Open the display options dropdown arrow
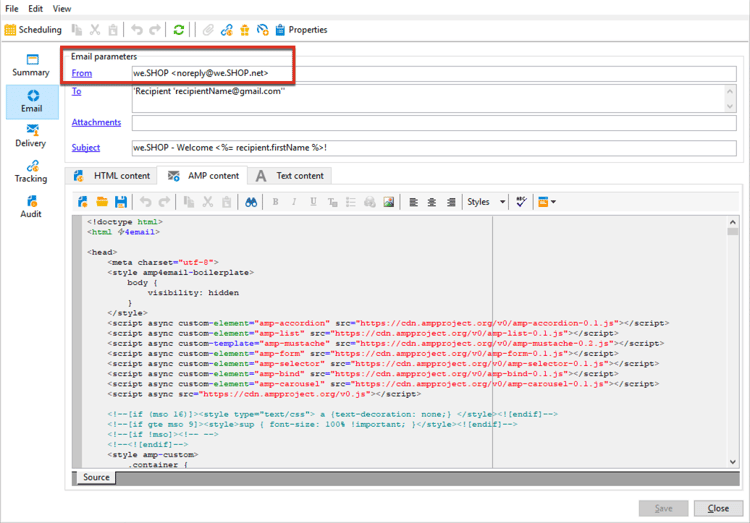 coord(554,202)
